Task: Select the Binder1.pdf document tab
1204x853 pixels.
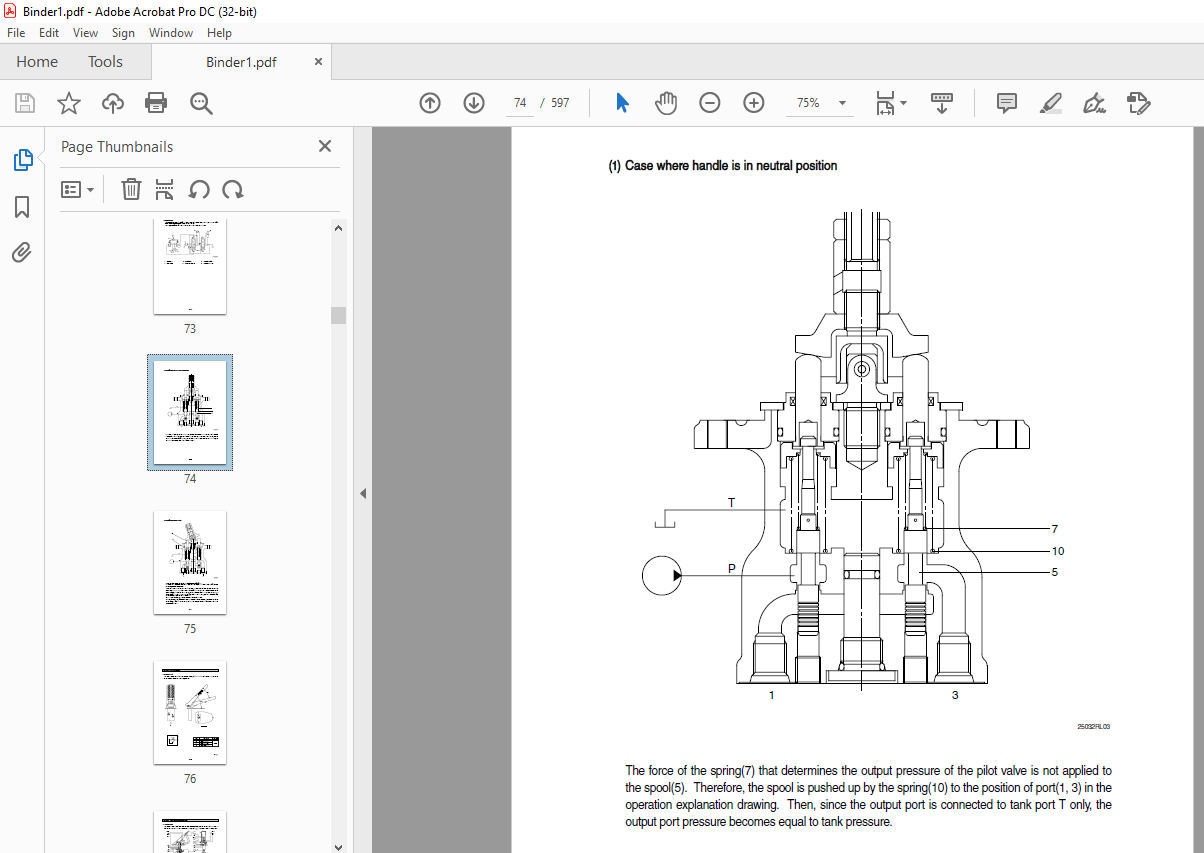Action: click(x=241, y=62)
